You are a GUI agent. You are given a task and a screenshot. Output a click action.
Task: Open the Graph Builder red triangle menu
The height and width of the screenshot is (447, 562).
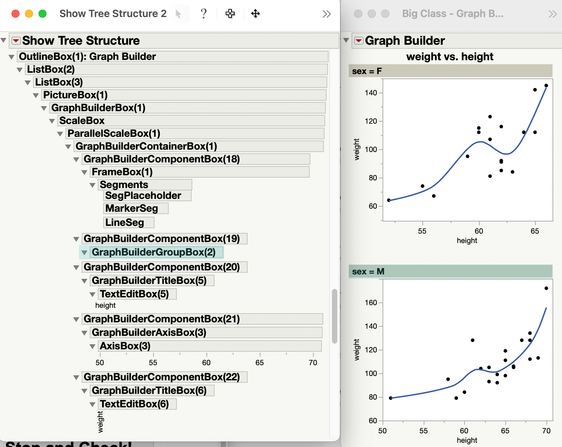pyautogui.click(x=358, y=41)
